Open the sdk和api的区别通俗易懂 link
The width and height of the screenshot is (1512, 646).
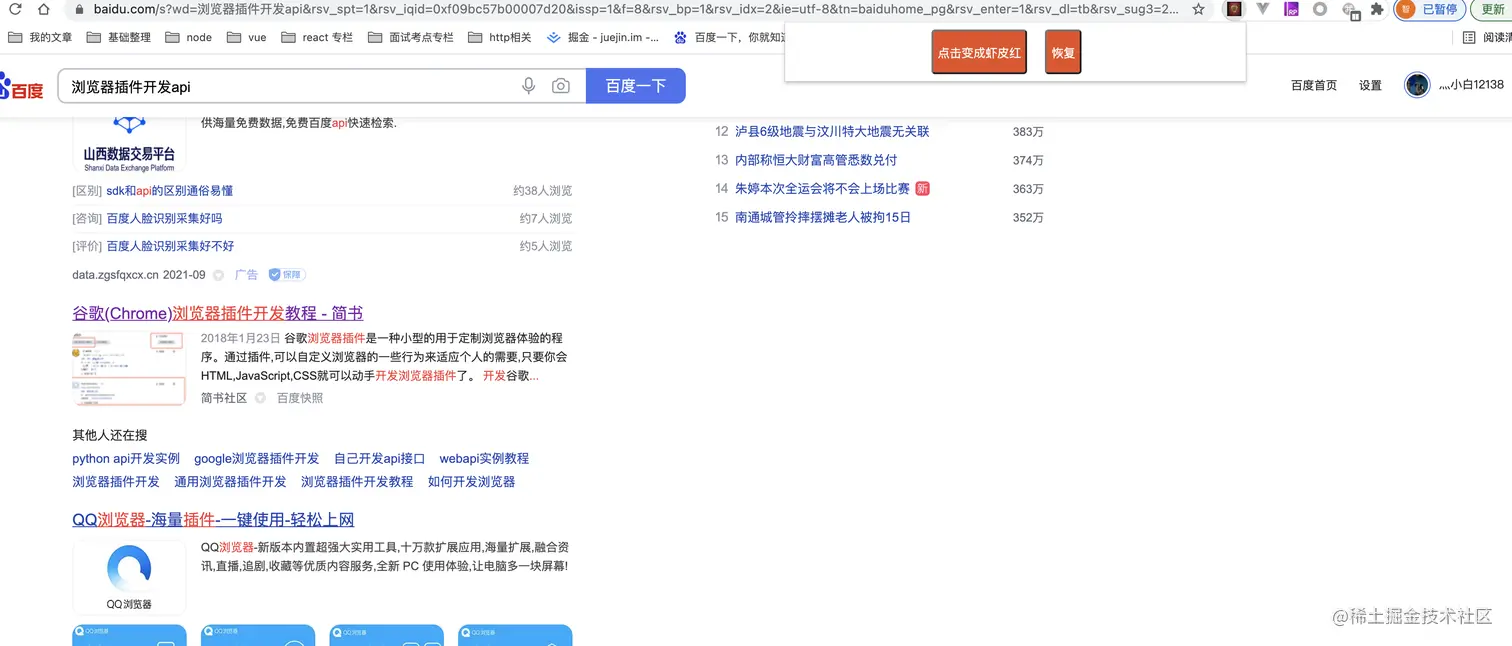170,190
